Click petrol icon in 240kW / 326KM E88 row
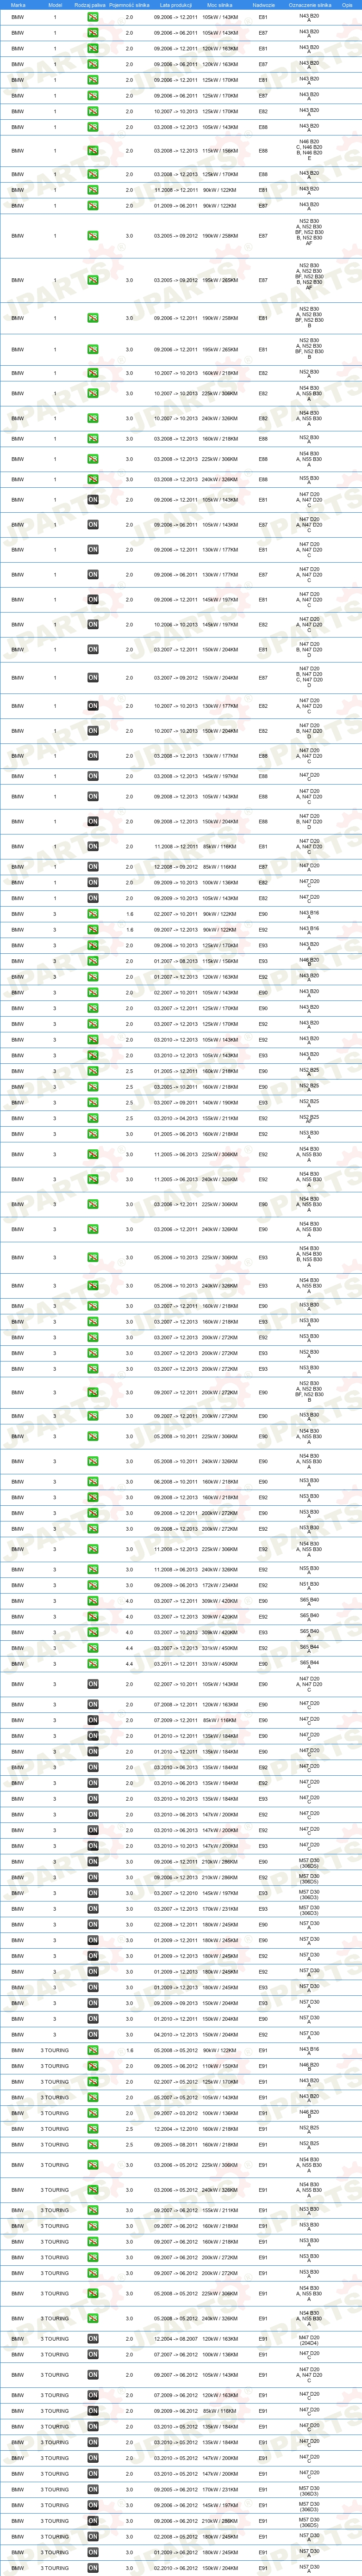This screenshot has height=2576, width=362. (92, 479)
